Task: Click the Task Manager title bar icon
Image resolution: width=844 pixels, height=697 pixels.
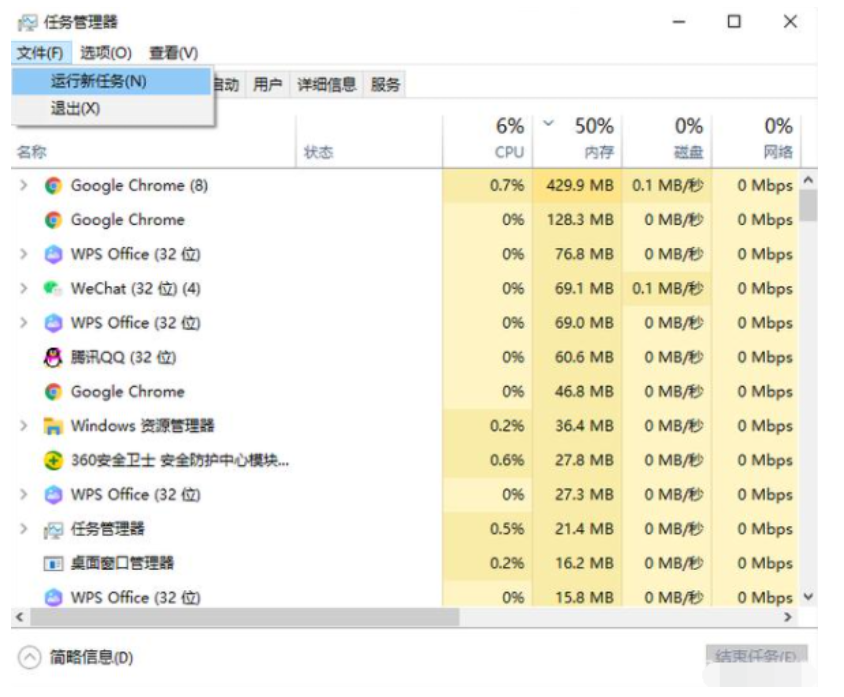Action: click(27, 23)
